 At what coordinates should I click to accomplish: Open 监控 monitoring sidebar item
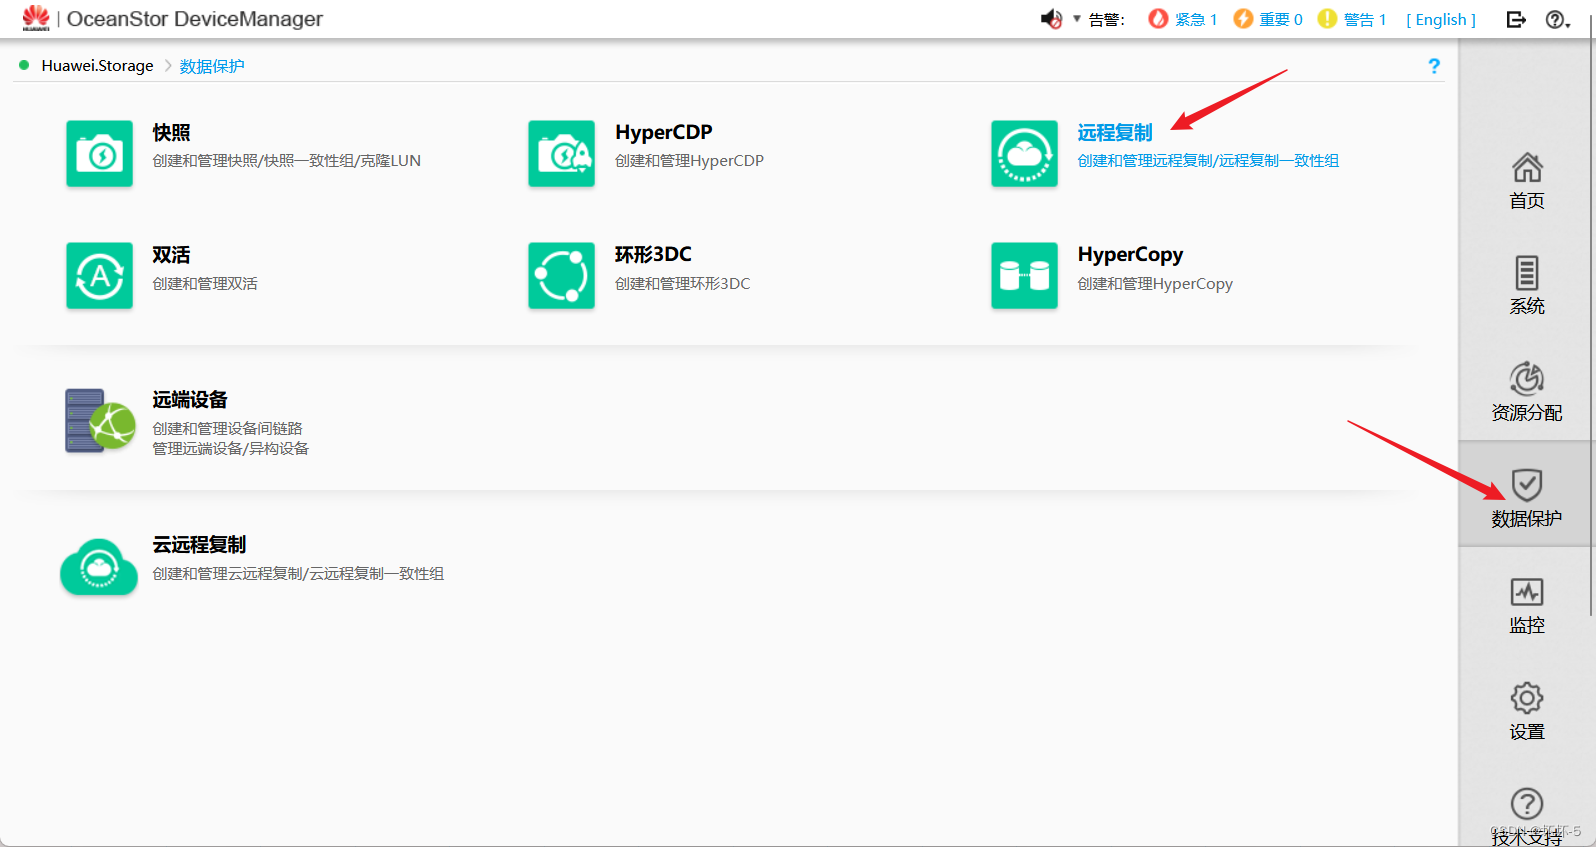1526,606
